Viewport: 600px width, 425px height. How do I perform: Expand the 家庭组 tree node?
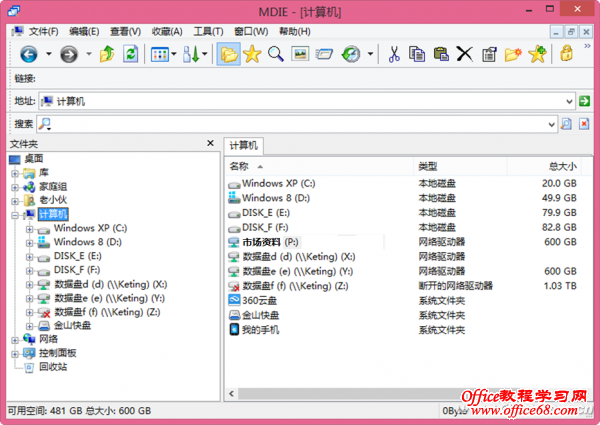coord(15,187)
